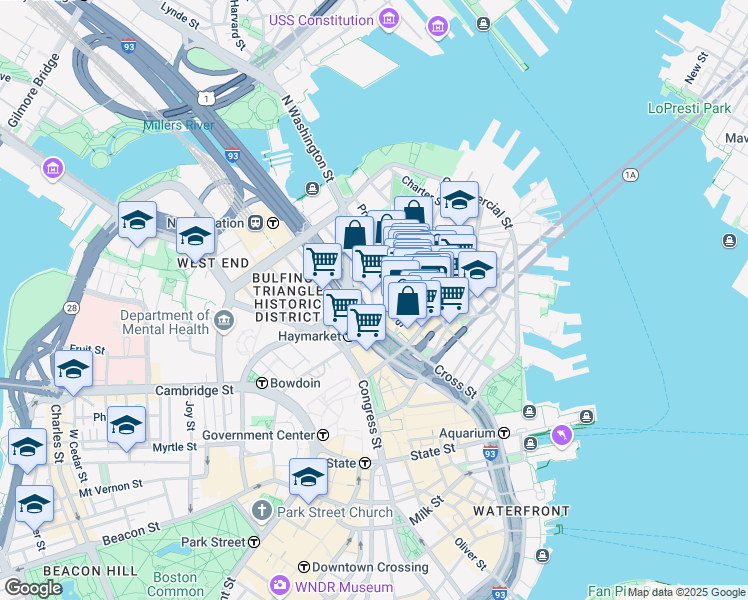The width and height of the screenshot is (748, 600).
Task: Click the Park Street T station icon
Action: [254, 542]
